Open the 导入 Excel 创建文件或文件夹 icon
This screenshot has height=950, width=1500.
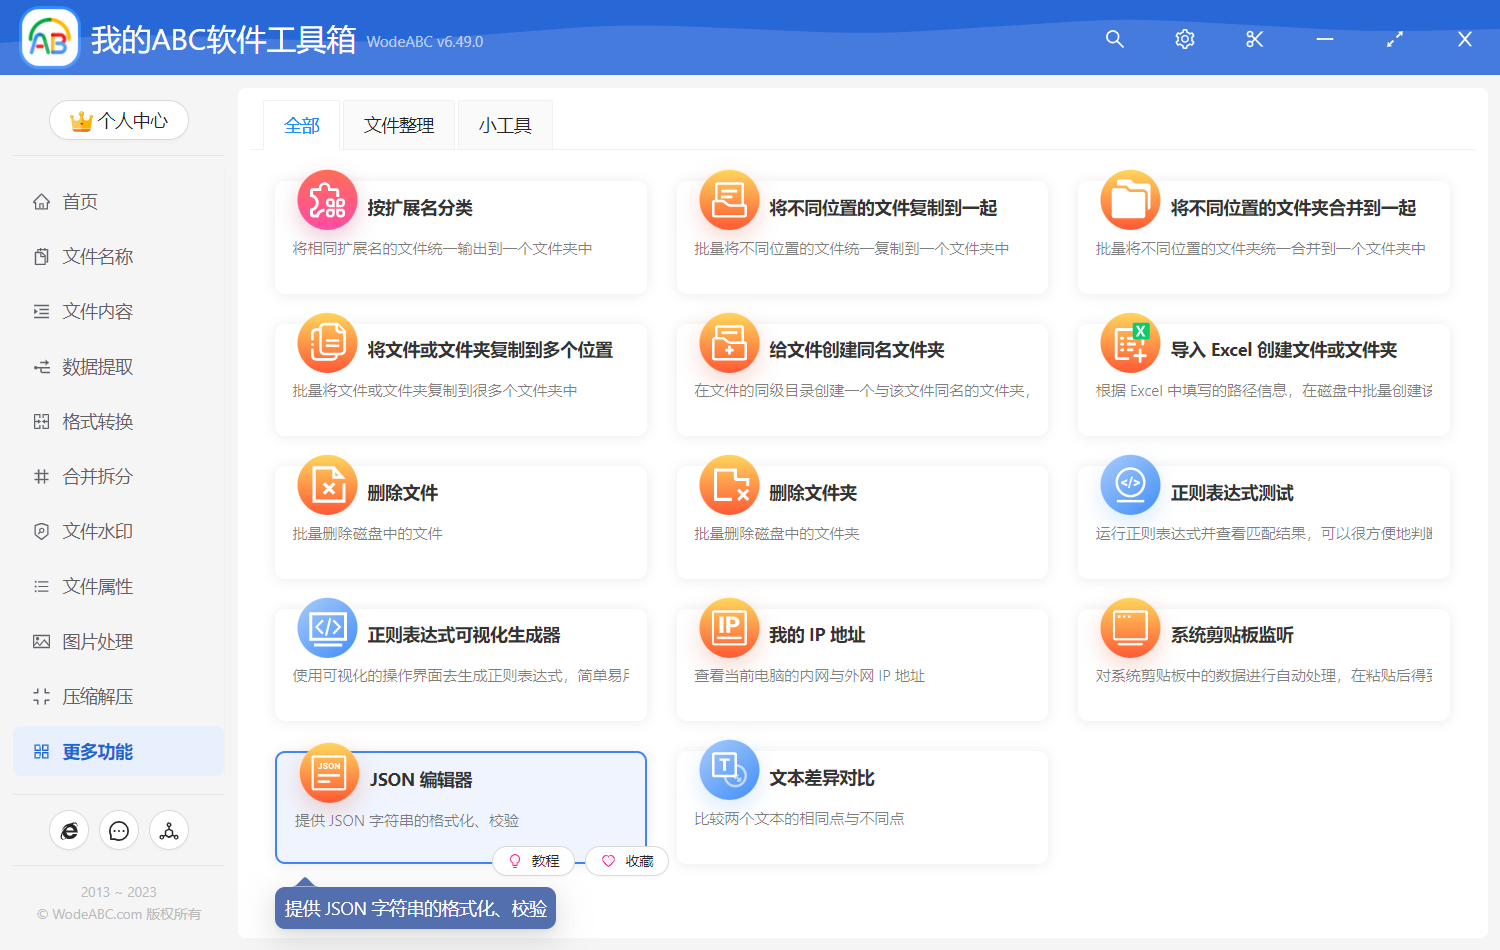click(1130, 343)
